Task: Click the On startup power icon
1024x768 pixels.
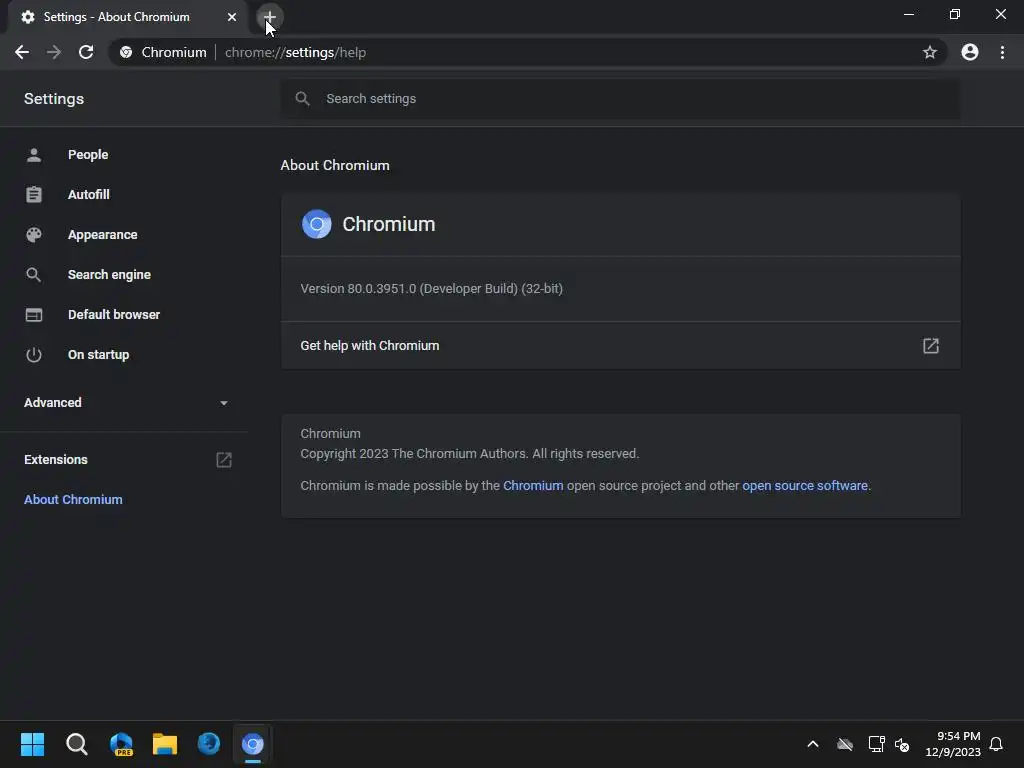Action: pos(34,355)
